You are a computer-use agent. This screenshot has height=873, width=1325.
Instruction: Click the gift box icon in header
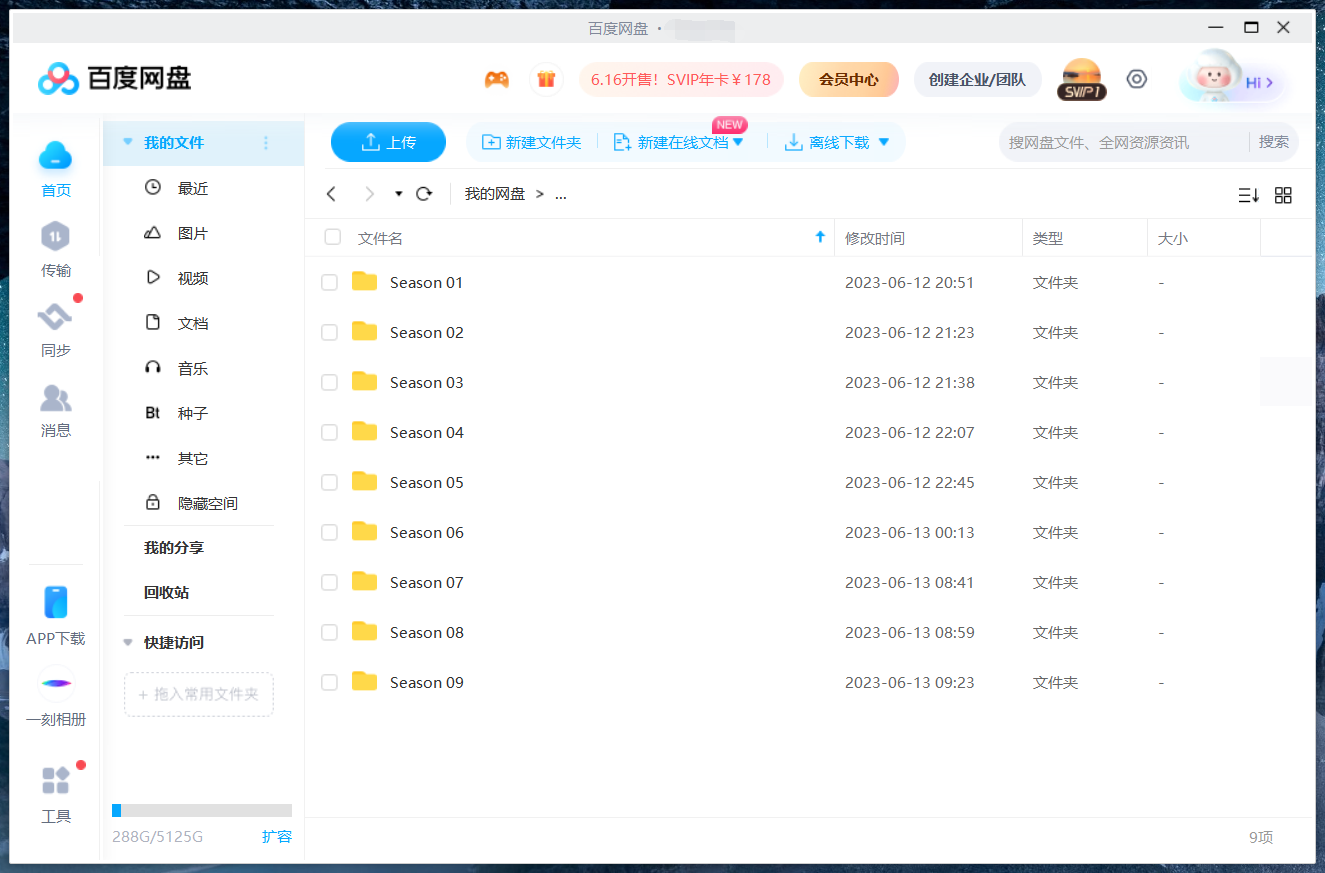pos(546,80)
